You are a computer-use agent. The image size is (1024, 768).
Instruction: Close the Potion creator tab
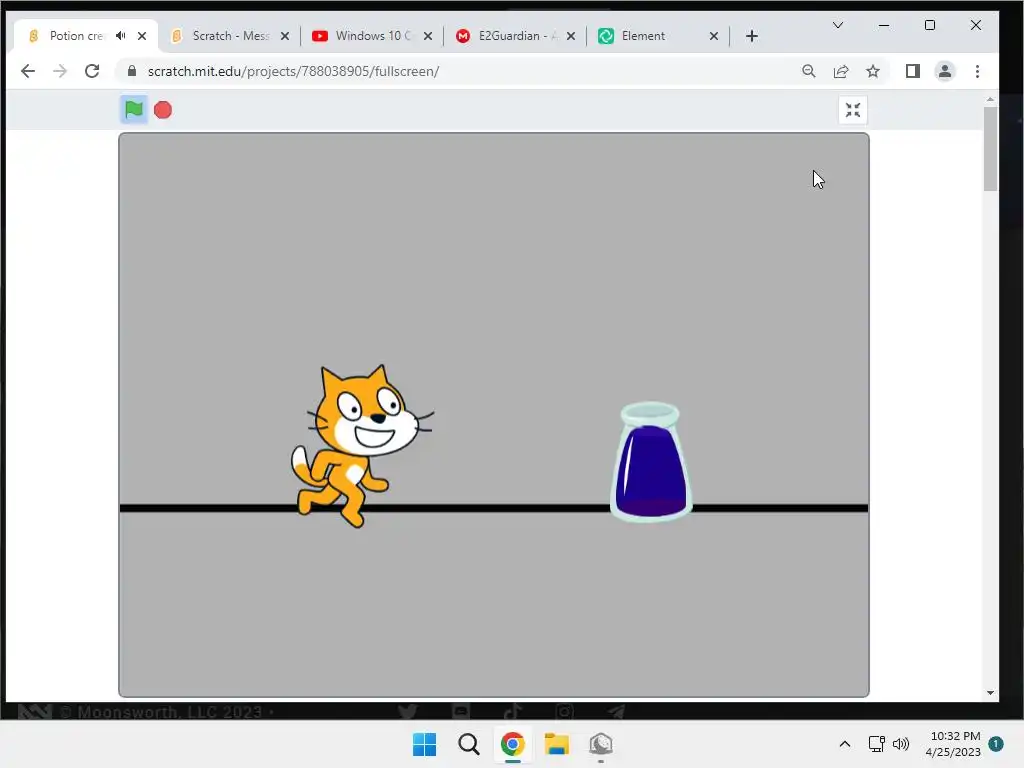tap(142, 36)
